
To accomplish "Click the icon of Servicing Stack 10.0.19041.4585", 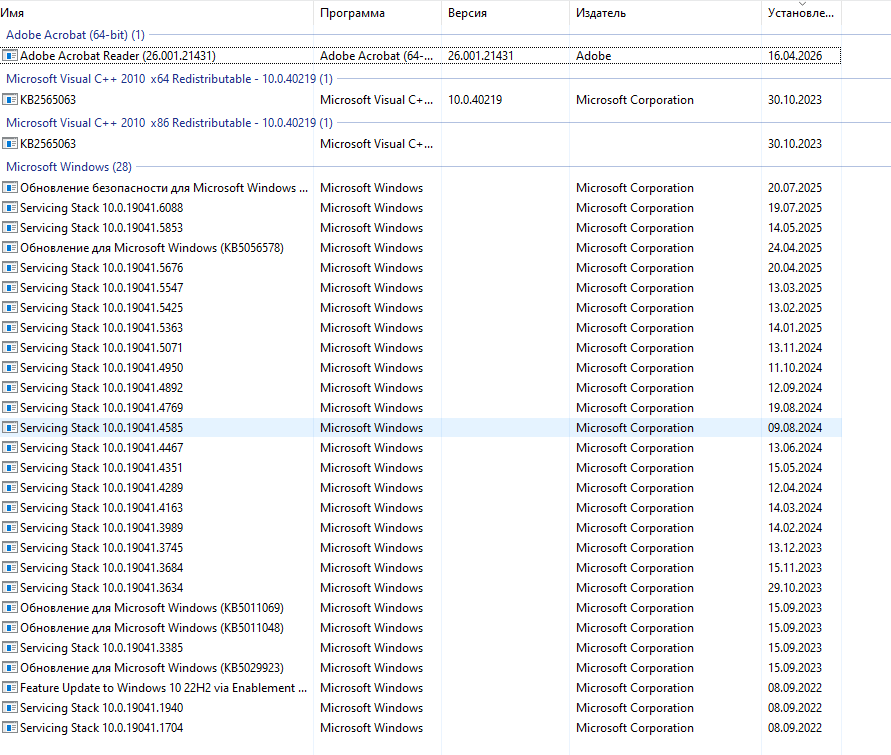I will point(10,428).
